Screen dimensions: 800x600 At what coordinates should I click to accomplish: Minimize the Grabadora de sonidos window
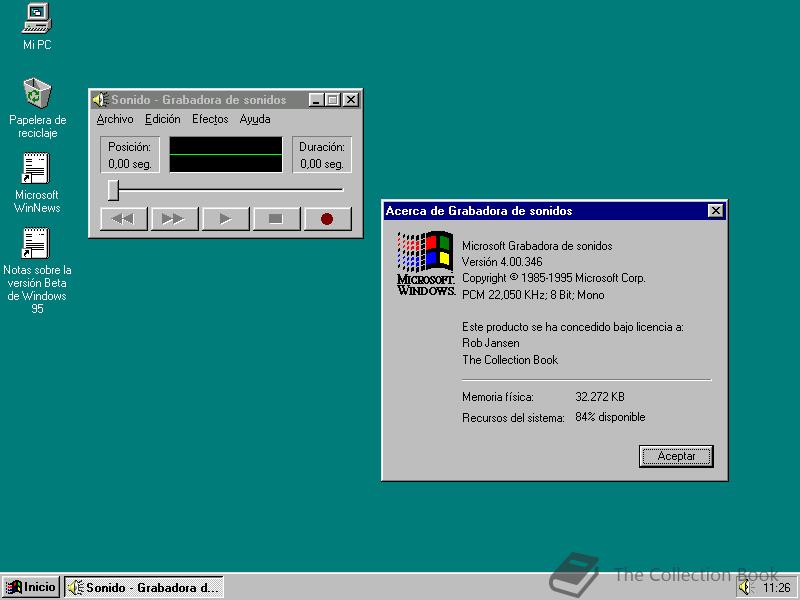pos(316,100)
